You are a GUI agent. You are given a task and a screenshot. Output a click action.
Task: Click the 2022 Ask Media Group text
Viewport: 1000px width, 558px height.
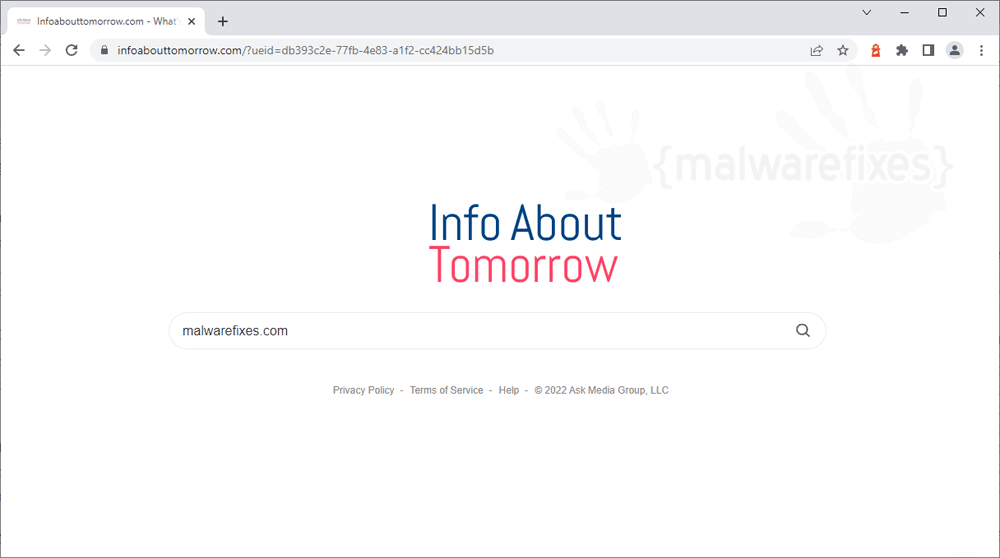(x=601, y=390)
